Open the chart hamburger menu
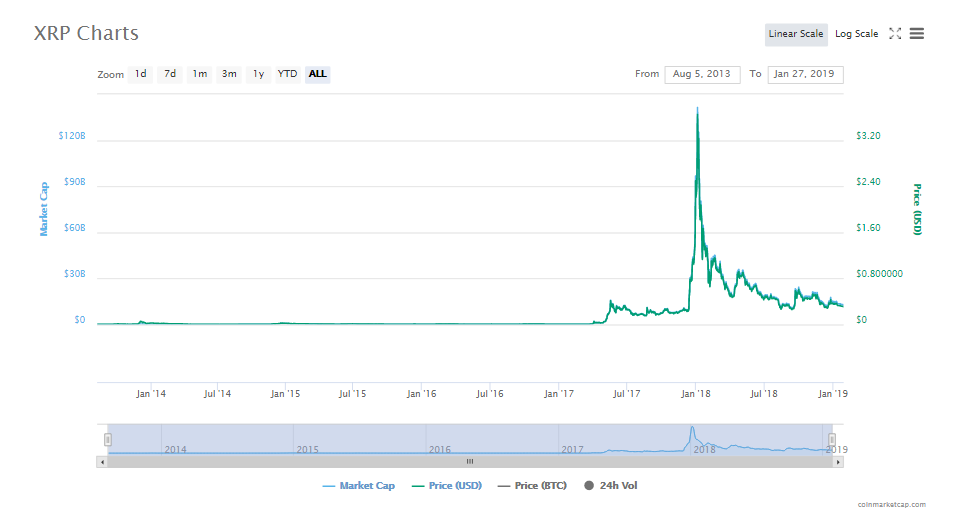Viewport: 965px width, 530px height. 916,34
